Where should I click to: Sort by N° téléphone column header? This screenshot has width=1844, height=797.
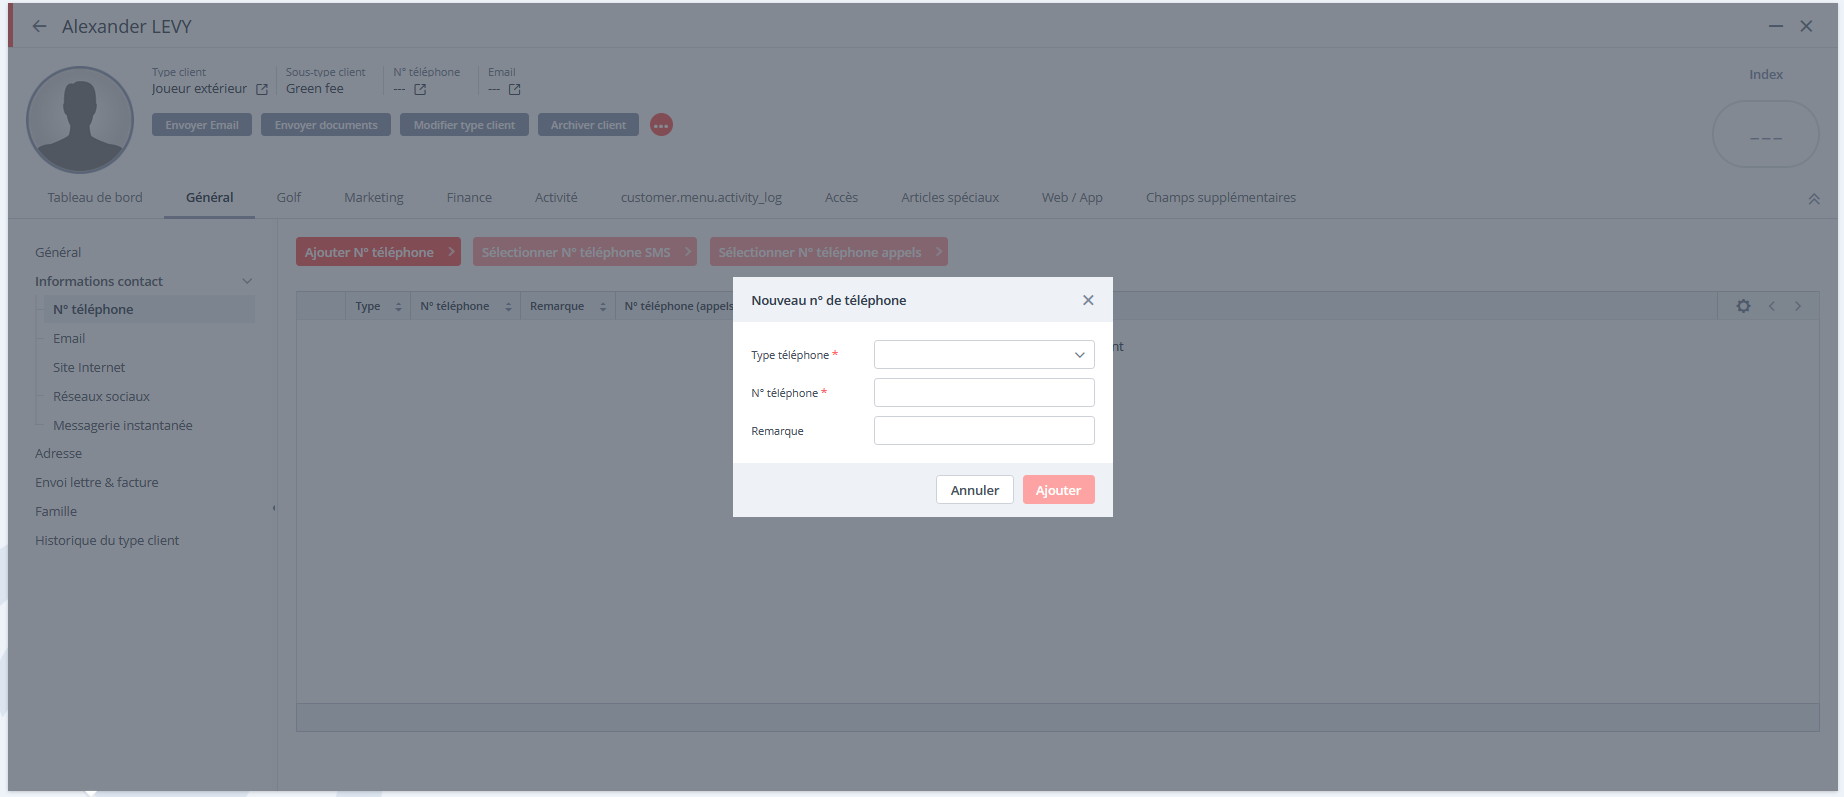(465, 306)
